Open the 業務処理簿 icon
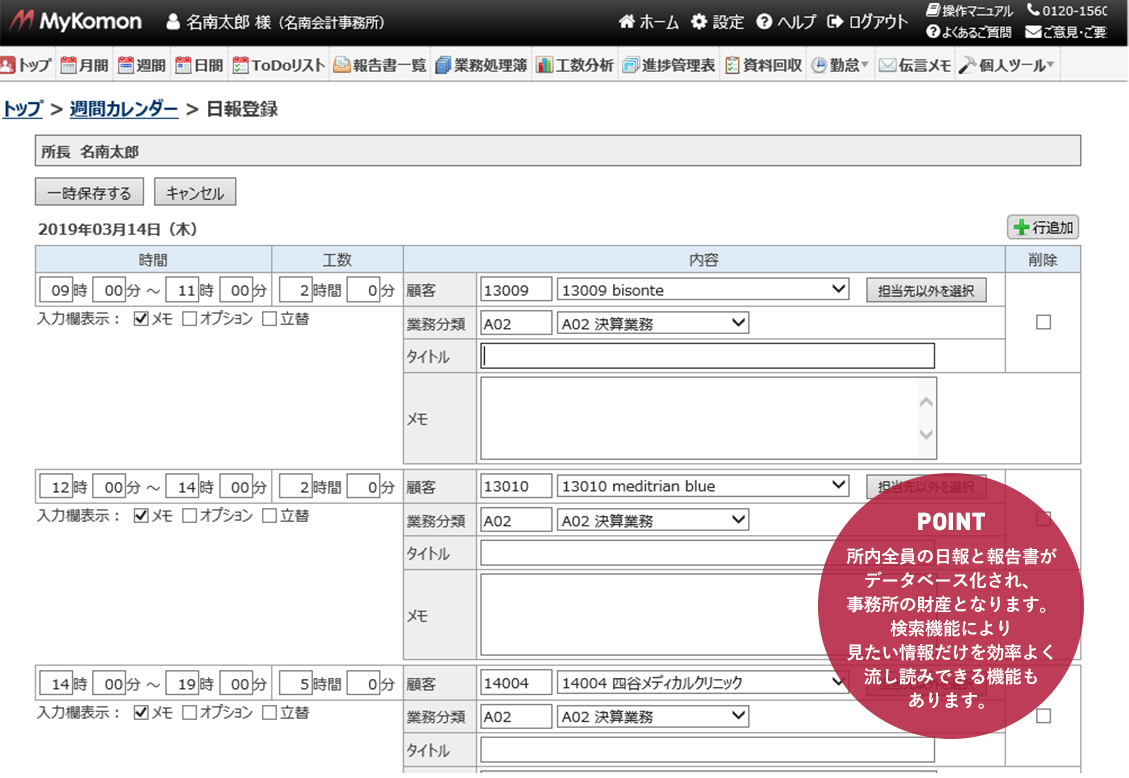 (x=444, y=65)
